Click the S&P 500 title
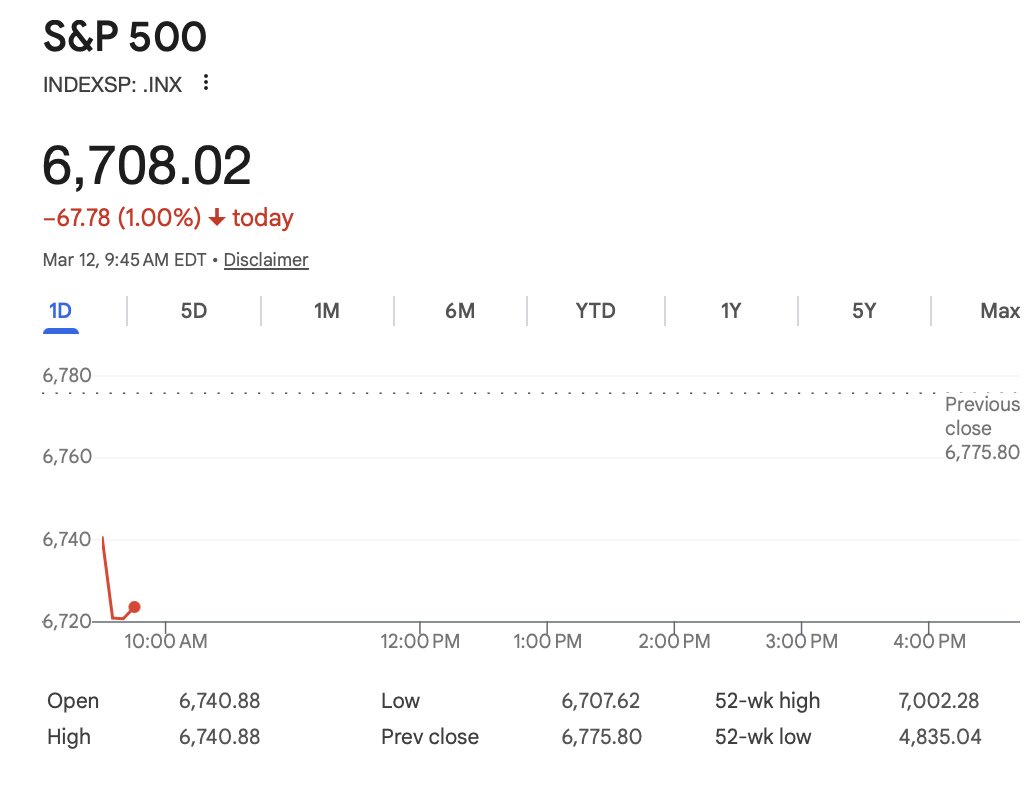Screen dimensions: 1036x796 click(125, 38)
